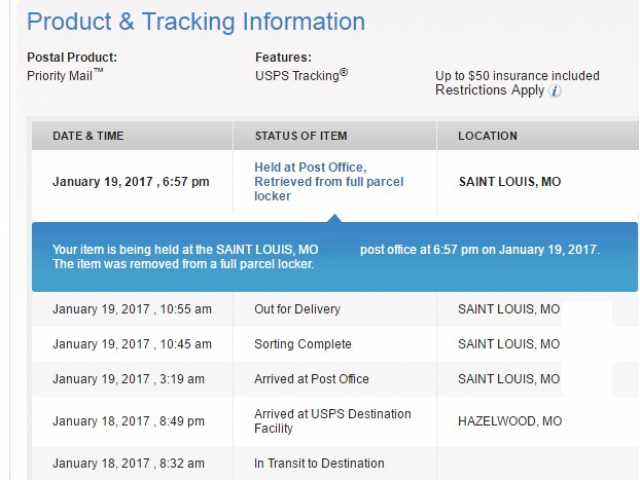Click the USPS Tracking feature text
Viewport: 640px width, 480px height.
[302, 75]
